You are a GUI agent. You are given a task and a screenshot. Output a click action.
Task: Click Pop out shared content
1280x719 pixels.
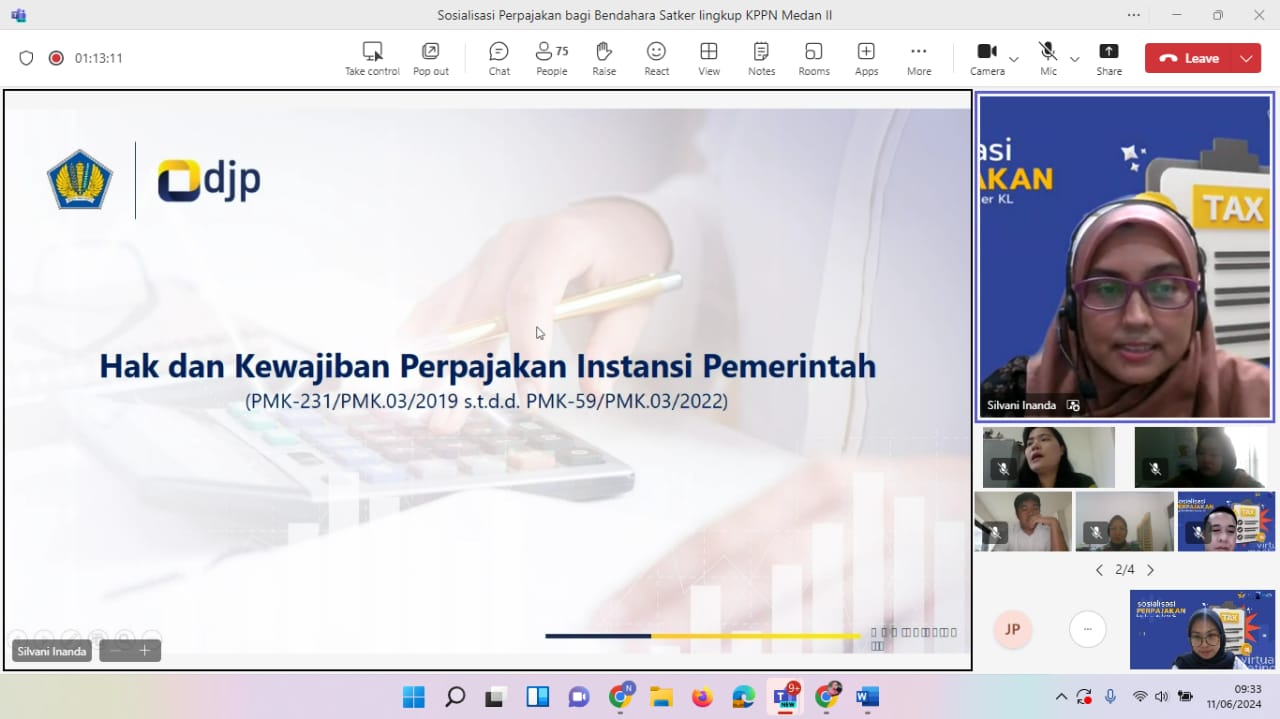coord(431,58)
